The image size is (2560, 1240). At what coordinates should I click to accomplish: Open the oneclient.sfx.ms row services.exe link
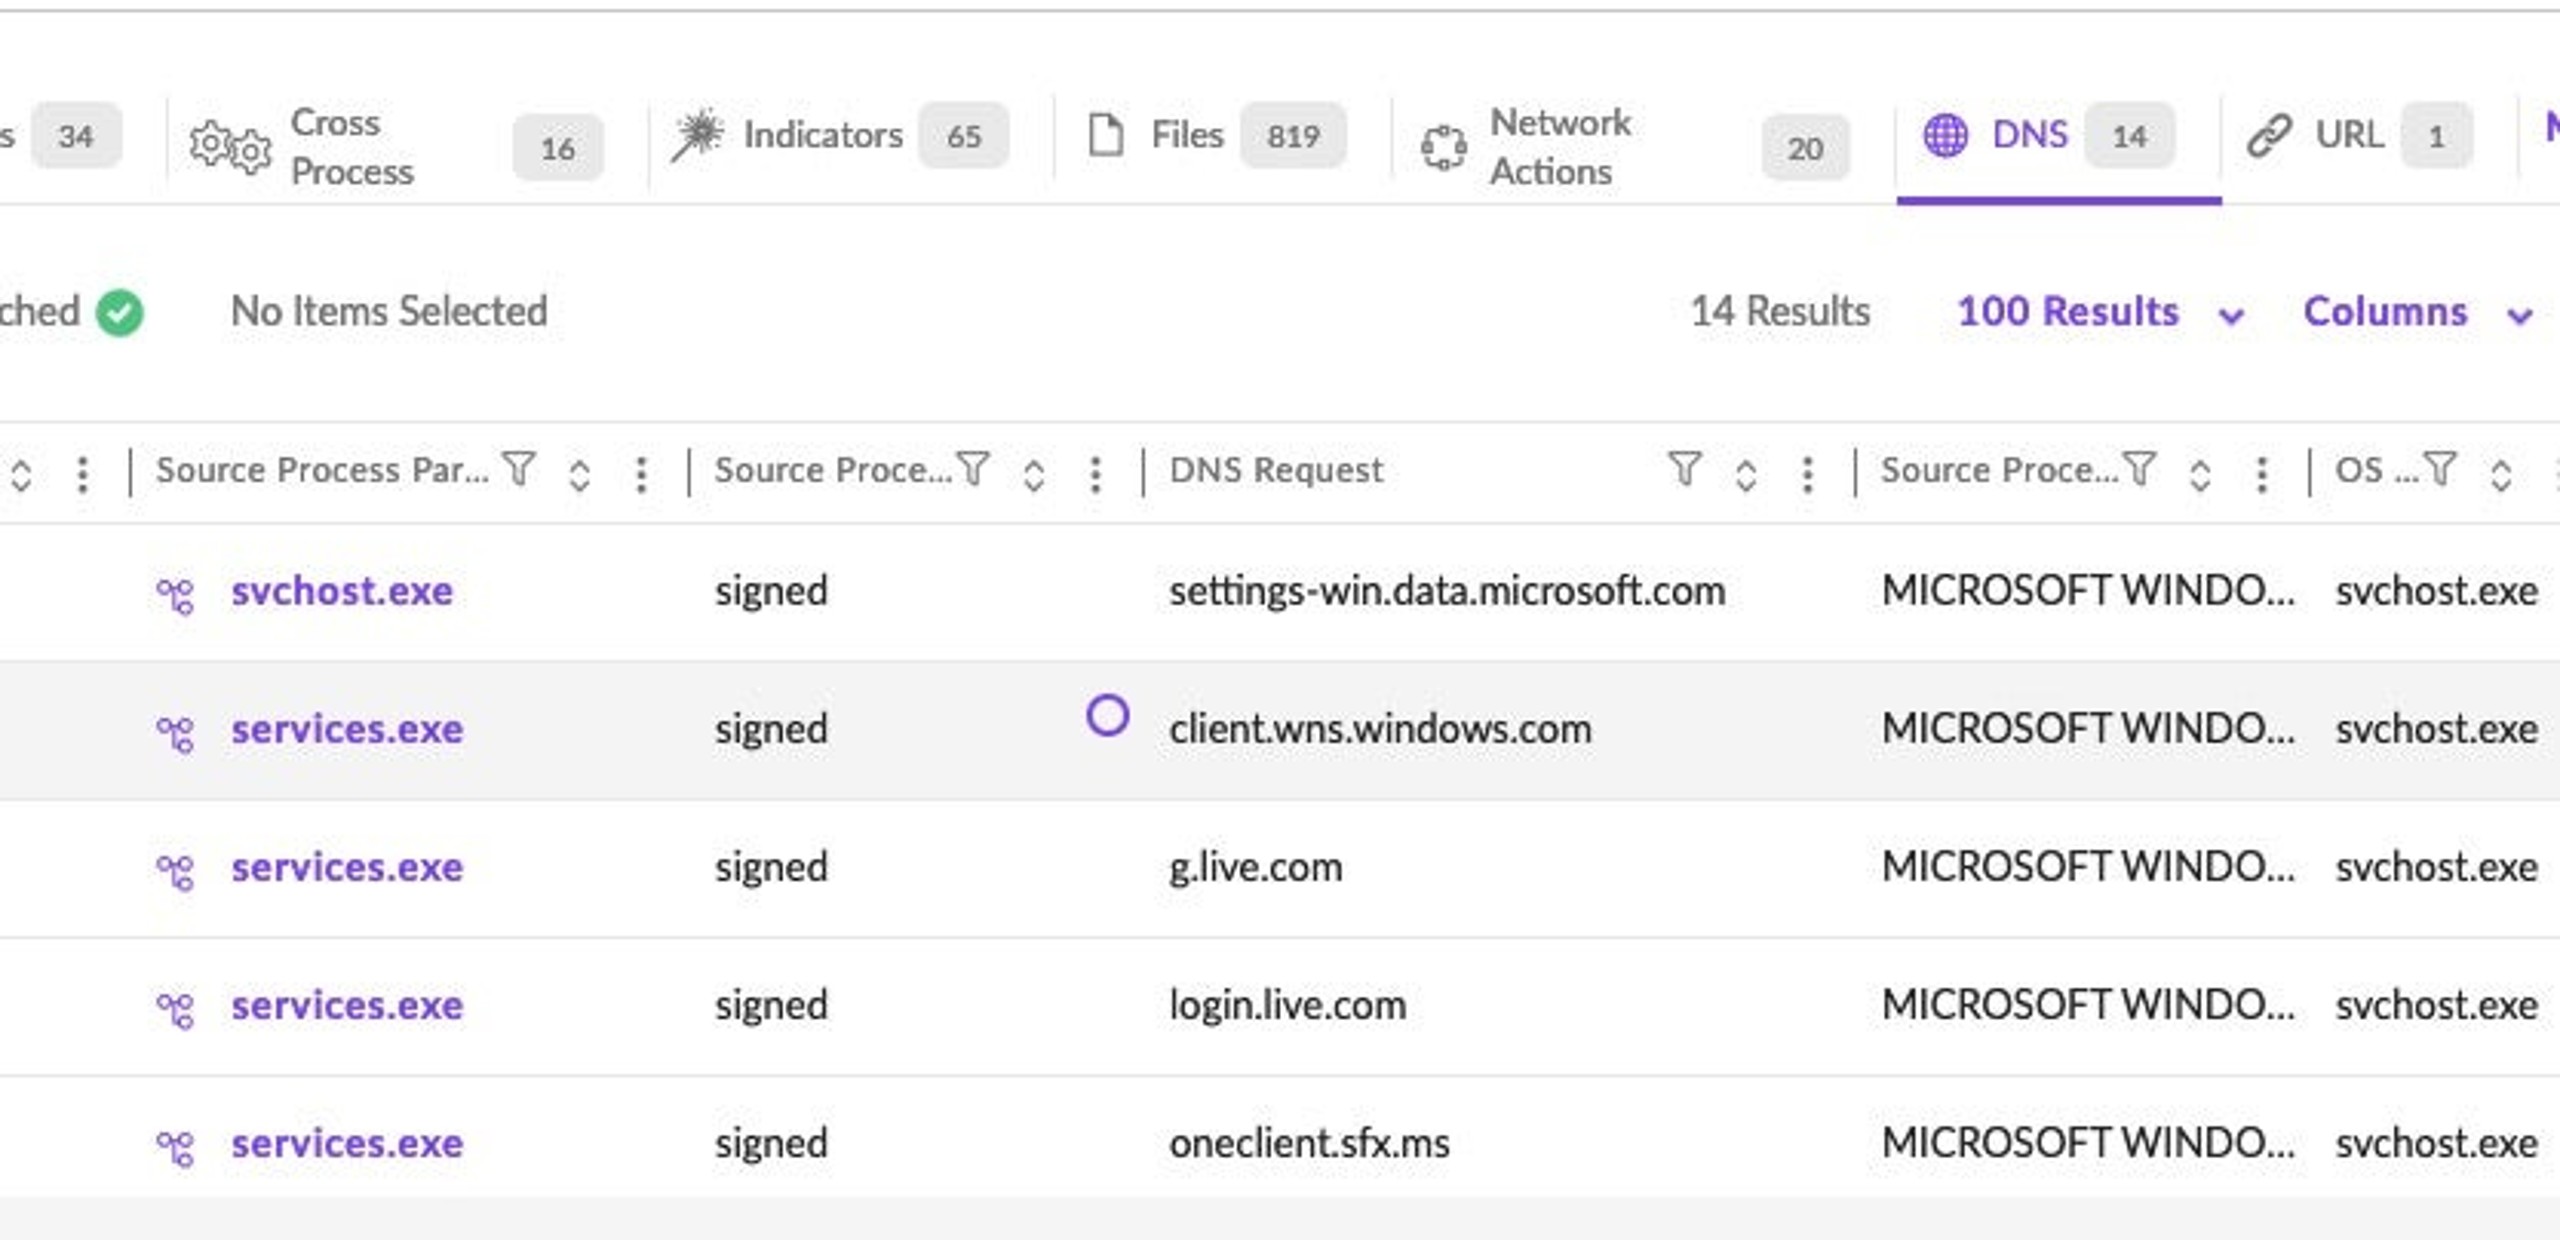(347, 1143)
